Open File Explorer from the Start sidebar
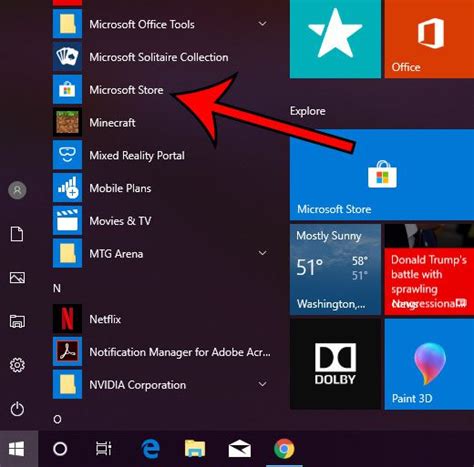Screen dimensions: 474x467 tap(17, 321)
